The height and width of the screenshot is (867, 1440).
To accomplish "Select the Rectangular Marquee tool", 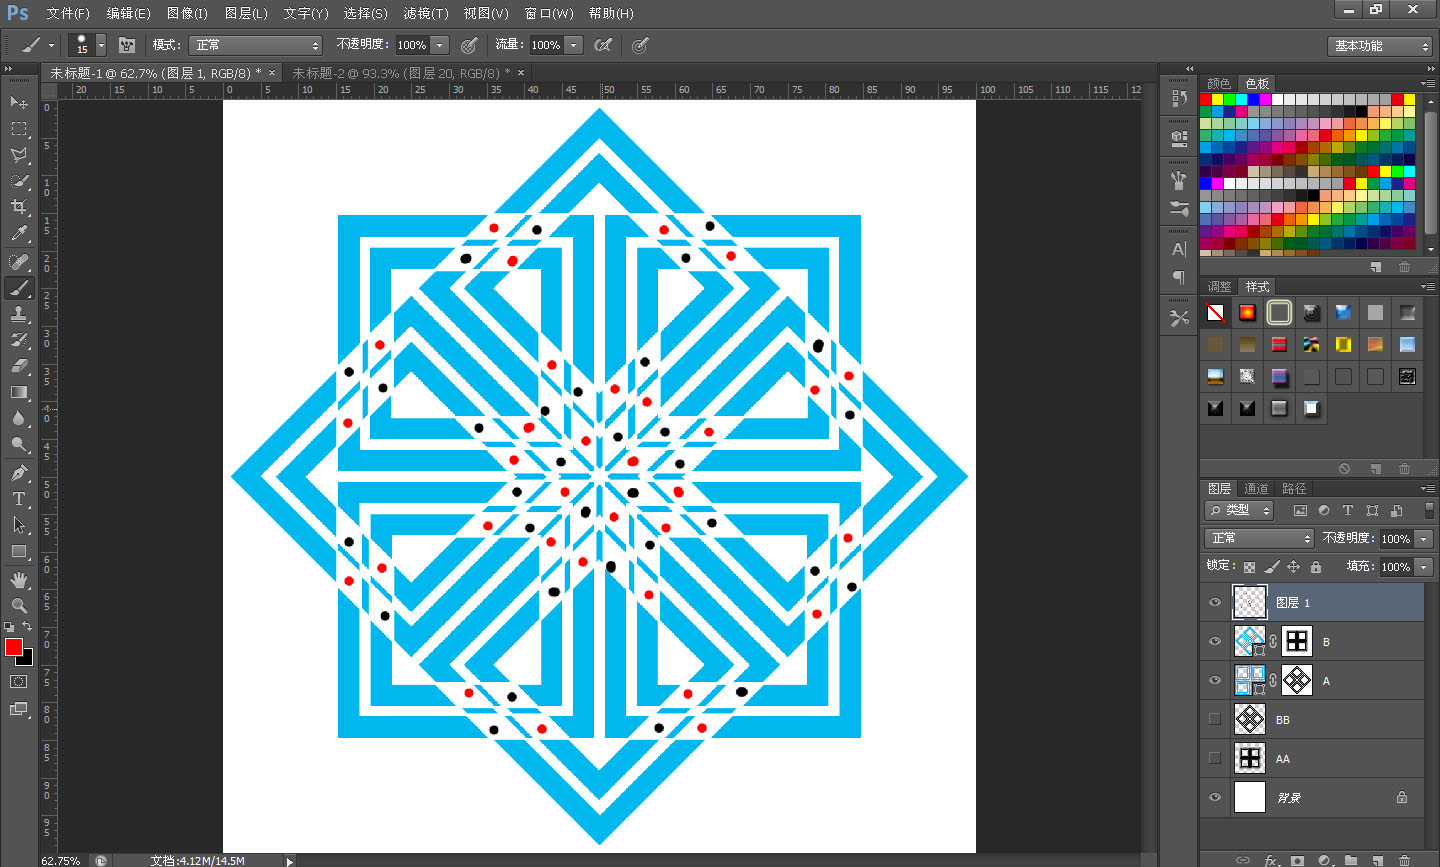I will 19,129.
